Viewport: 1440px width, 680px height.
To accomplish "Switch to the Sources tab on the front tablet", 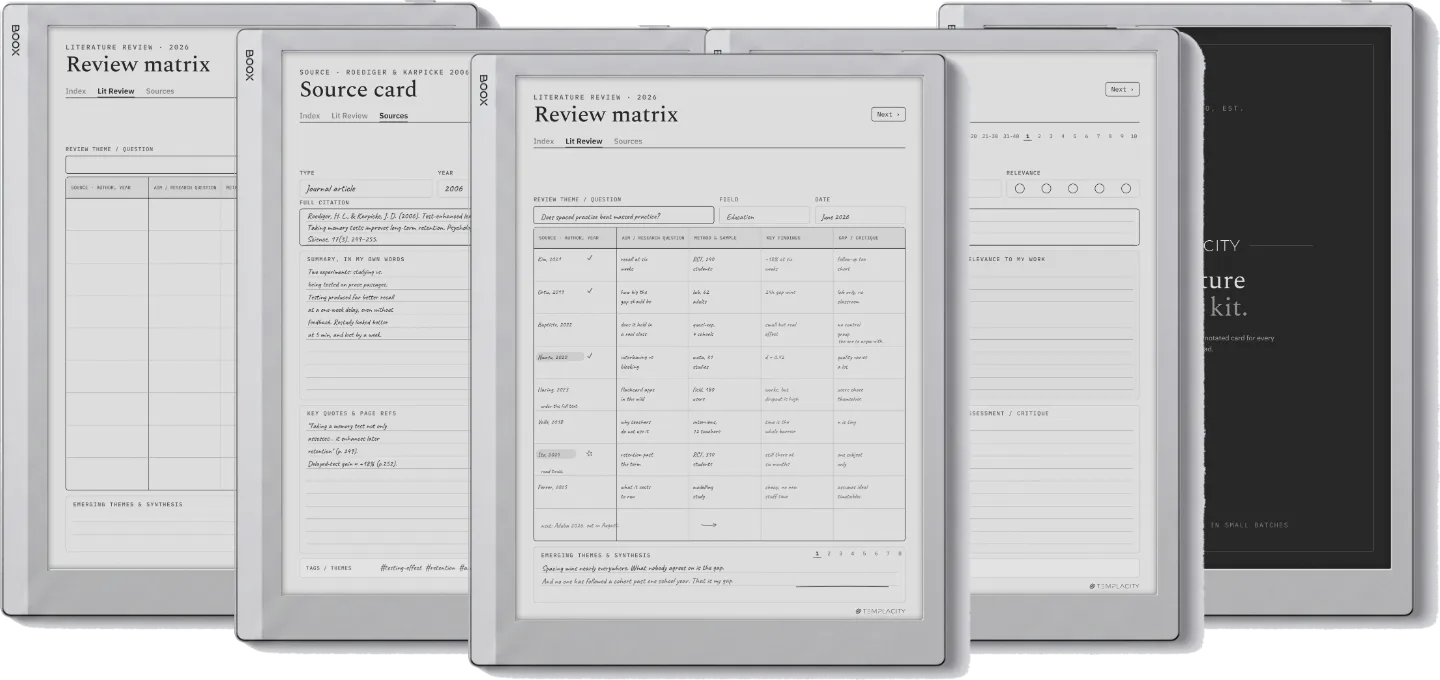I will click(x=628, y=141).
